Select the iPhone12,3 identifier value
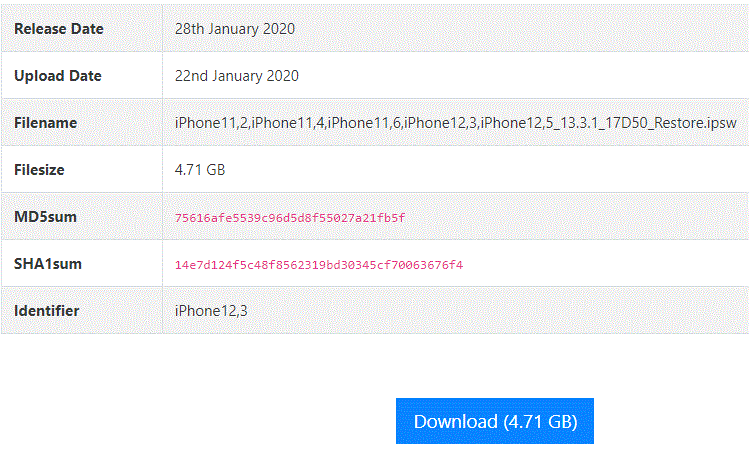Viewport: 749px width, 451px height. click(x=210, y=311)
